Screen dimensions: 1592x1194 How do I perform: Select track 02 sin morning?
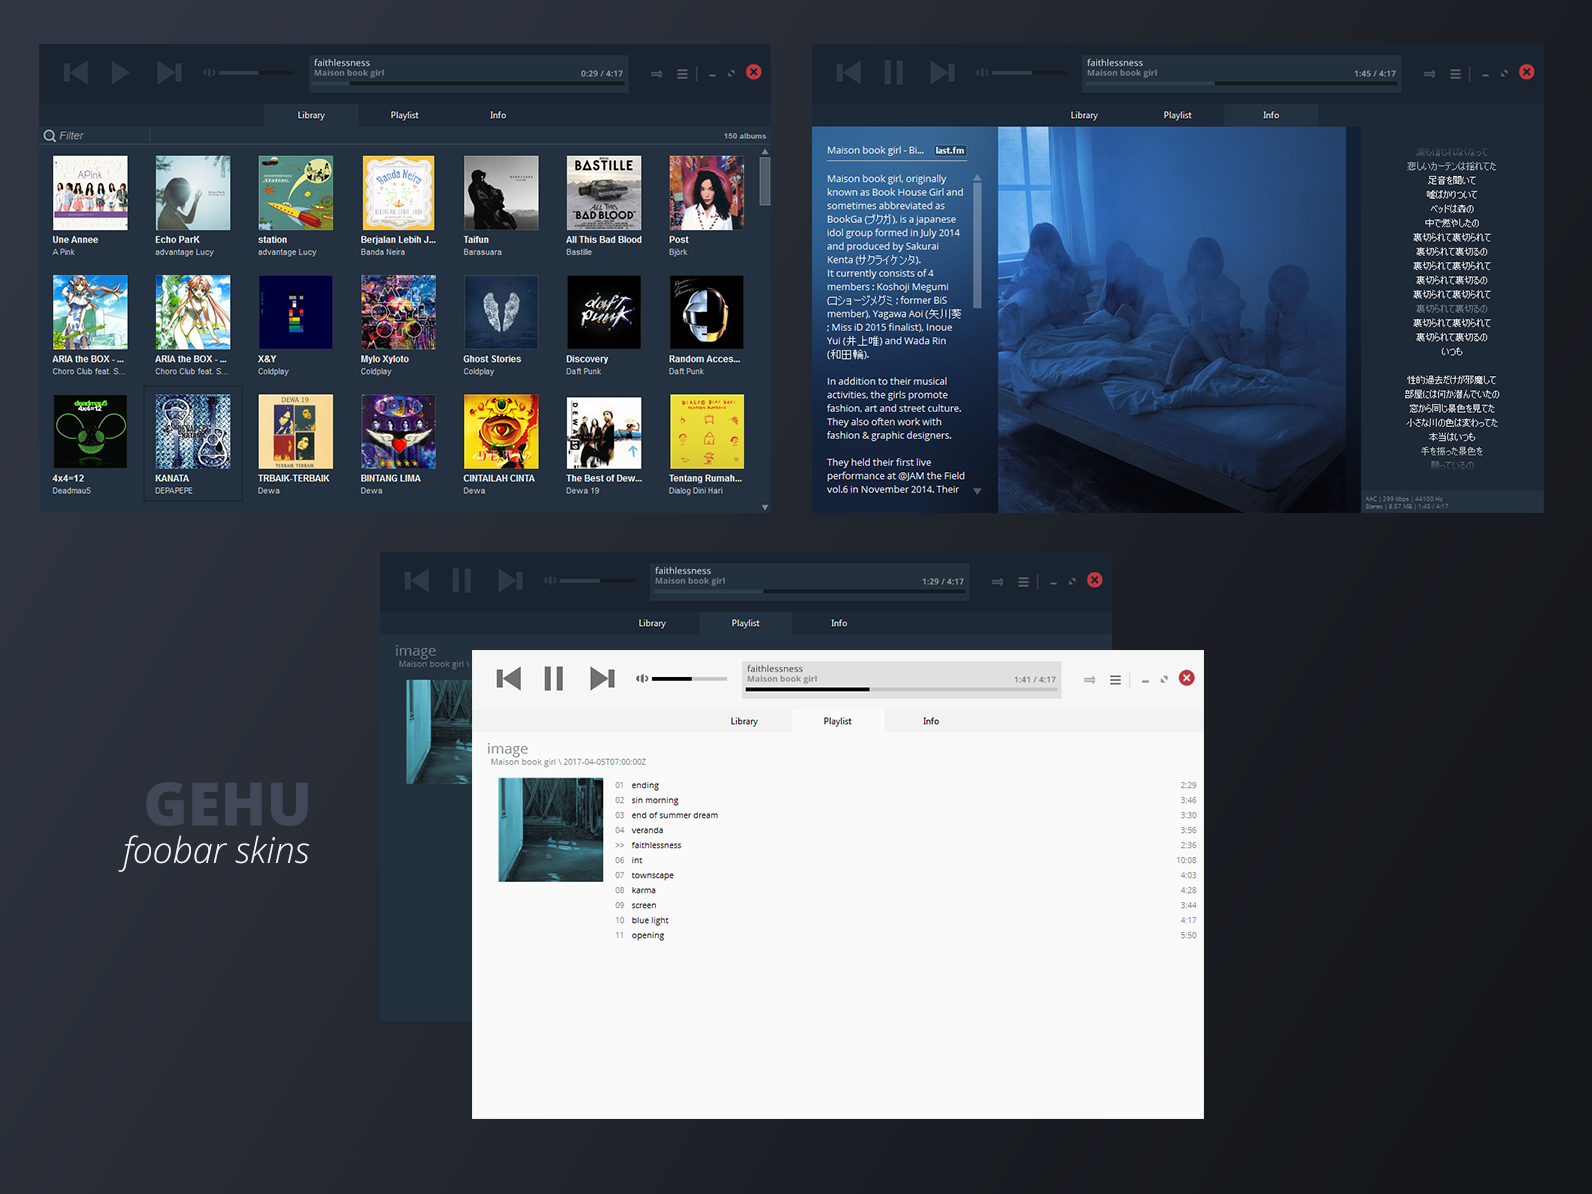(x=905, y=801)
